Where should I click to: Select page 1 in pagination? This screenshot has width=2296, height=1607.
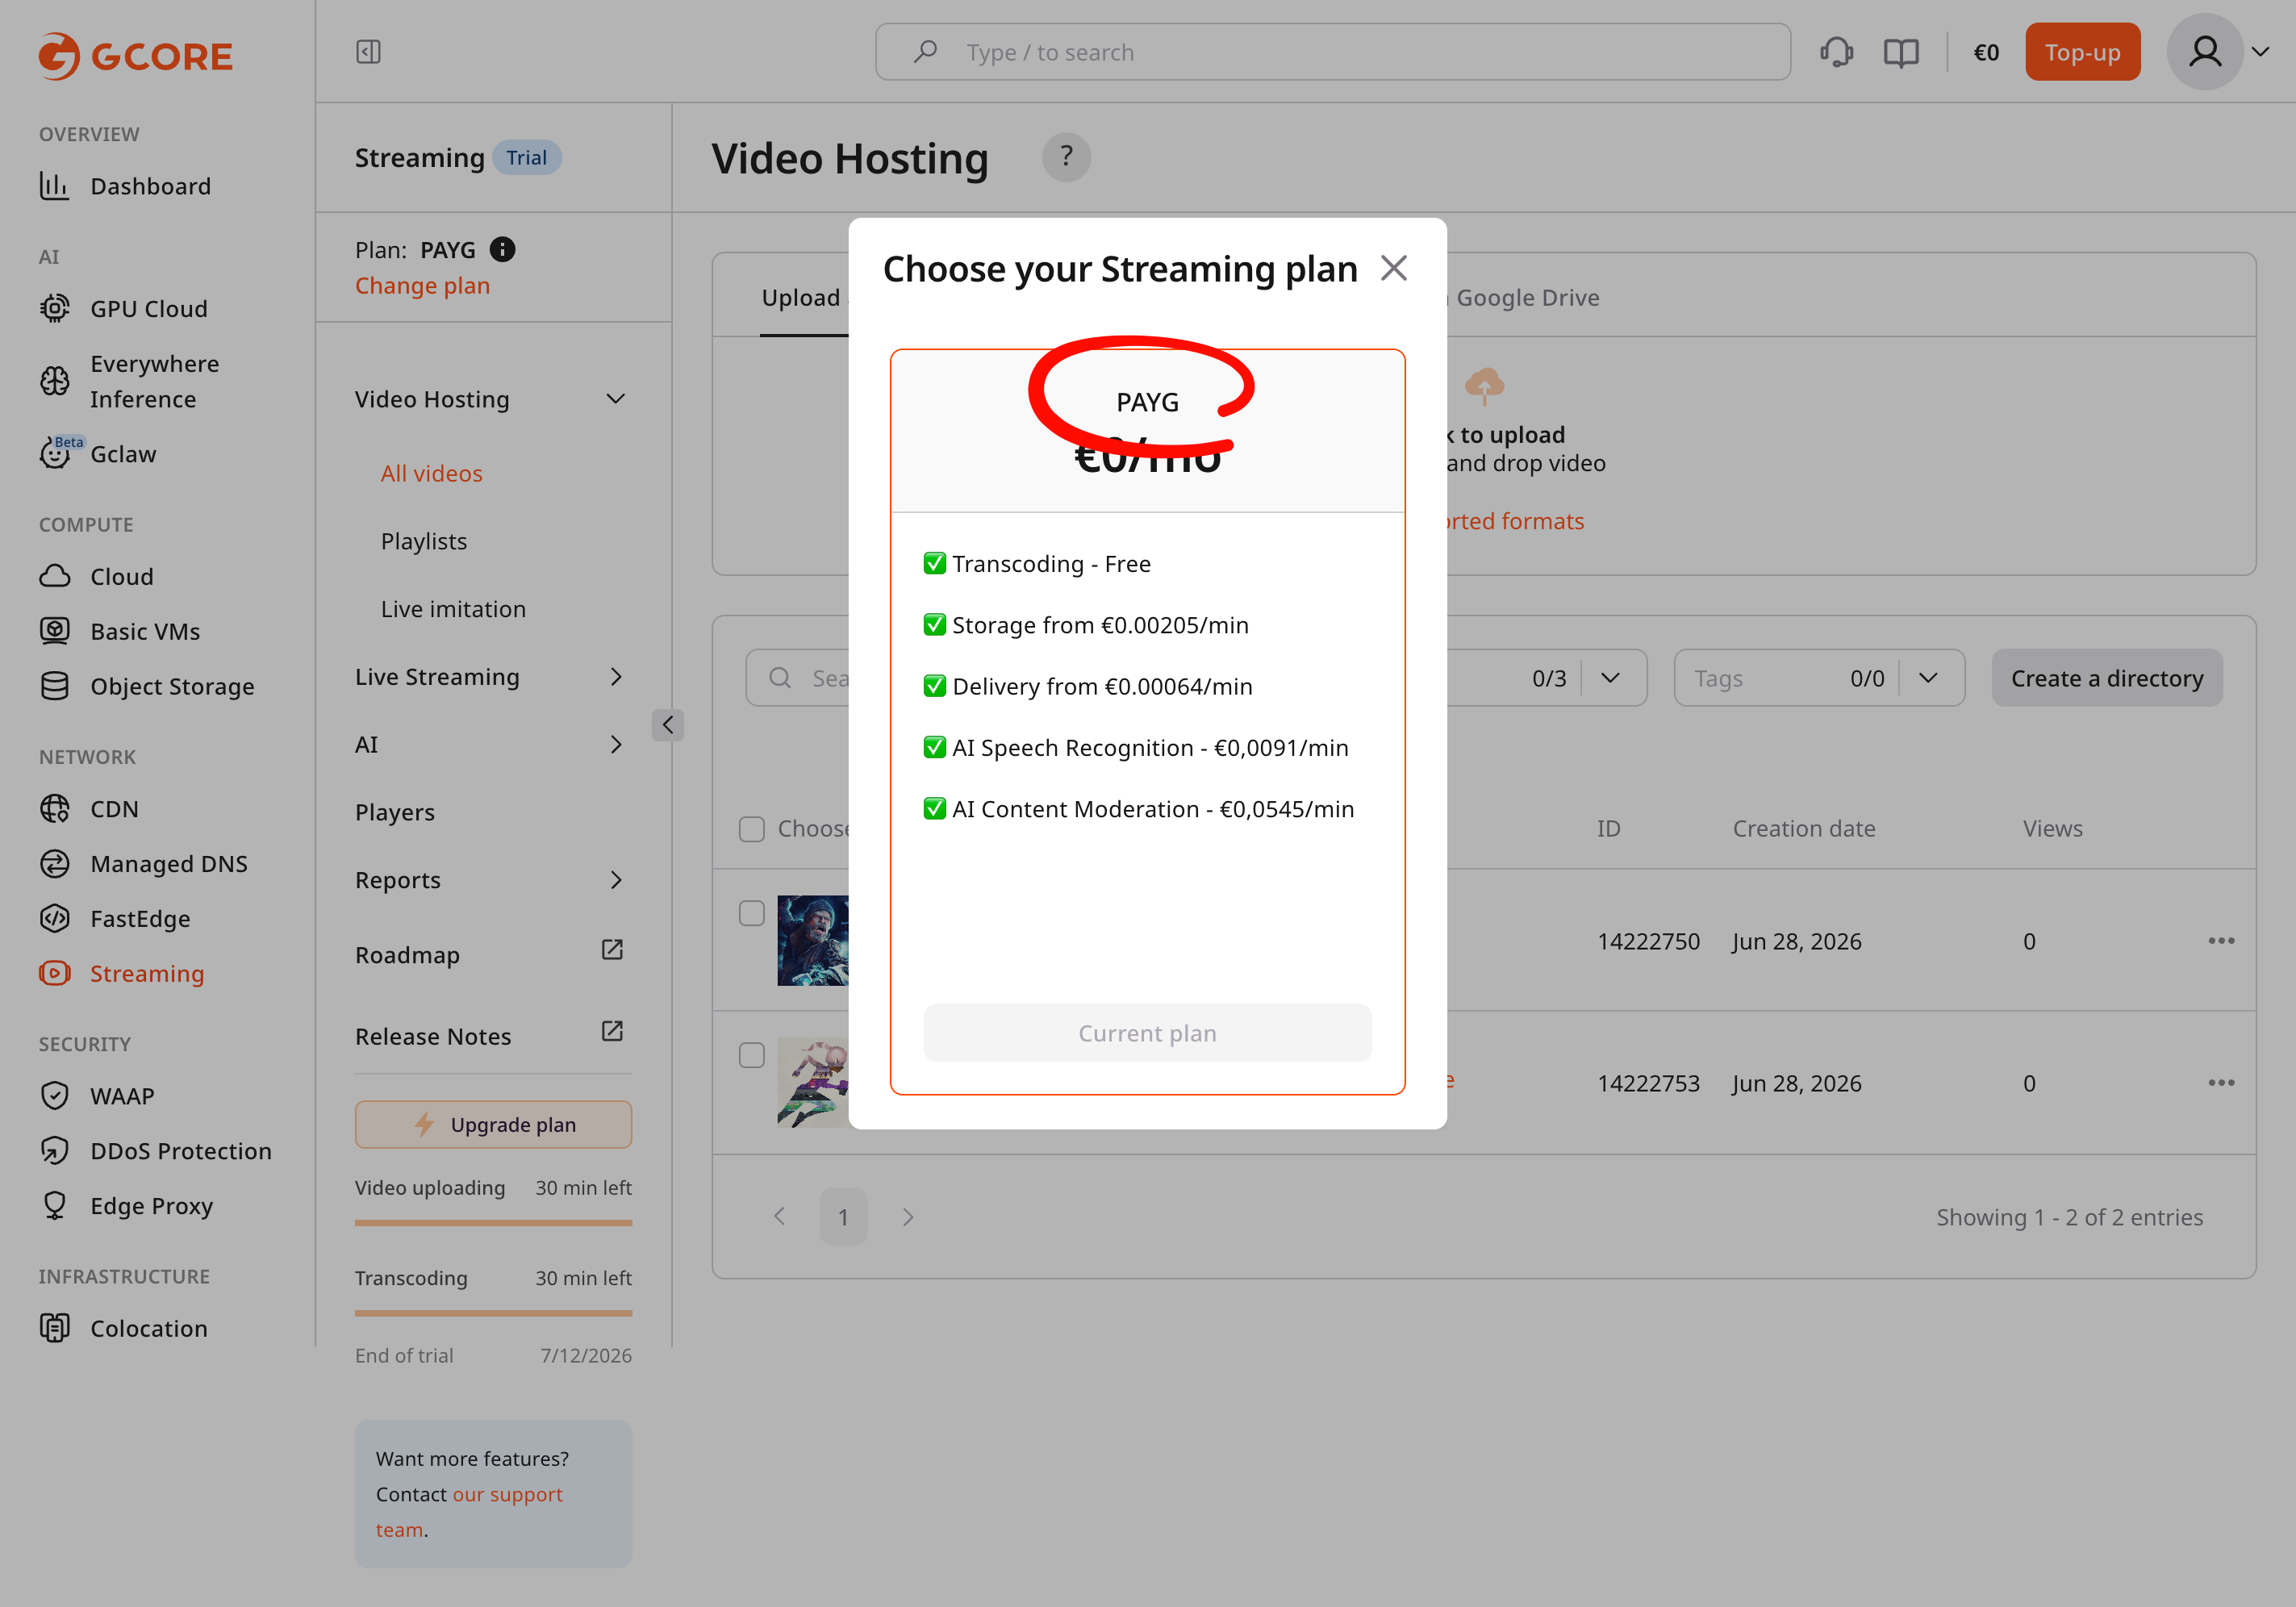click(x=843, y=1217)
